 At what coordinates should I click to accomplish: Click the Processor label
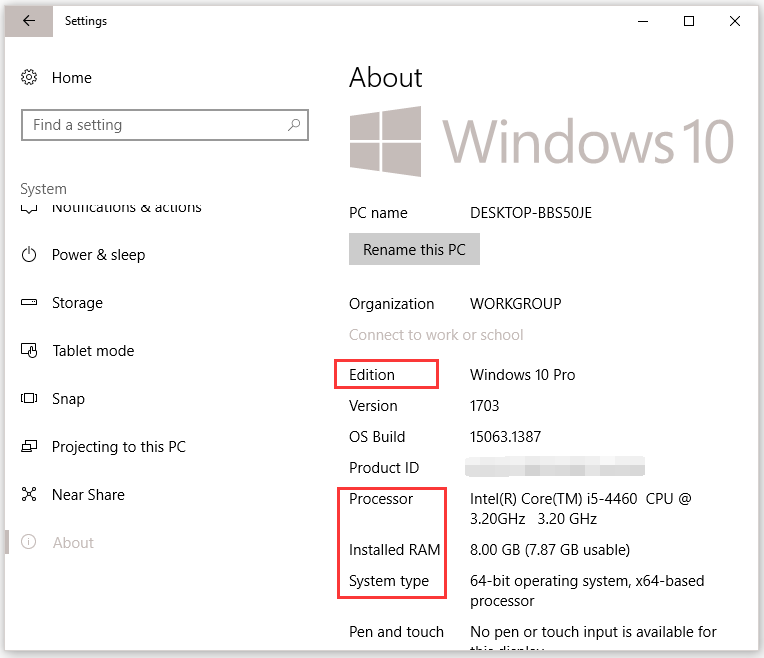(x=381, y=499)
